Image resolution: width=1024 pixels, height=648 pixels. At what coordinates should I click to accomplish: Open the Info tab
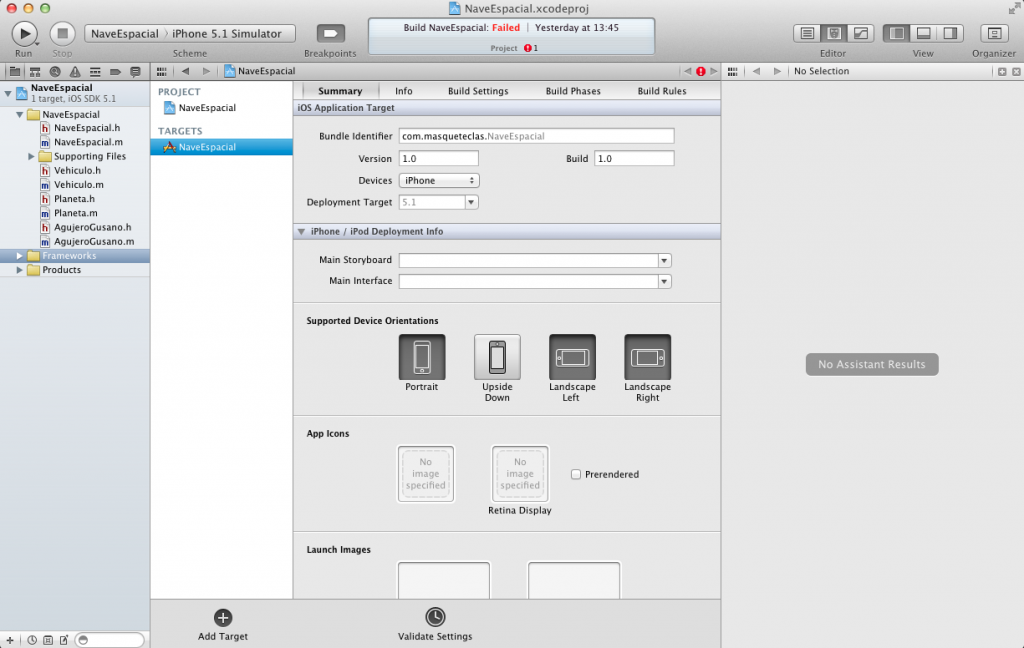tap(404, 91)
